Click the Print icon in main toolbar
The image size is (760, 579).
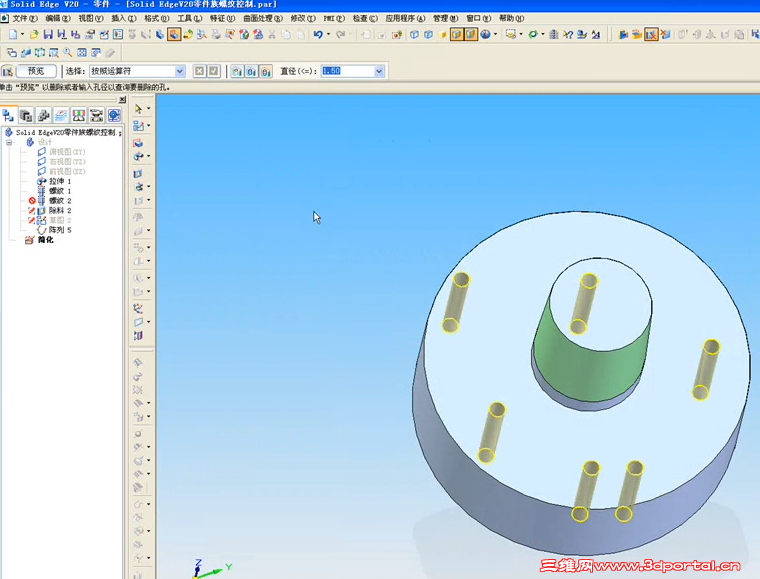tap(216, 34)
